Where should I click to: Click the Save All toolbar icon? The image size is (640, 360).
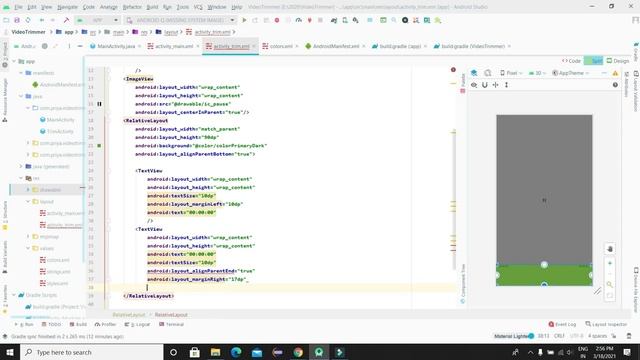(x=17, y=20)
